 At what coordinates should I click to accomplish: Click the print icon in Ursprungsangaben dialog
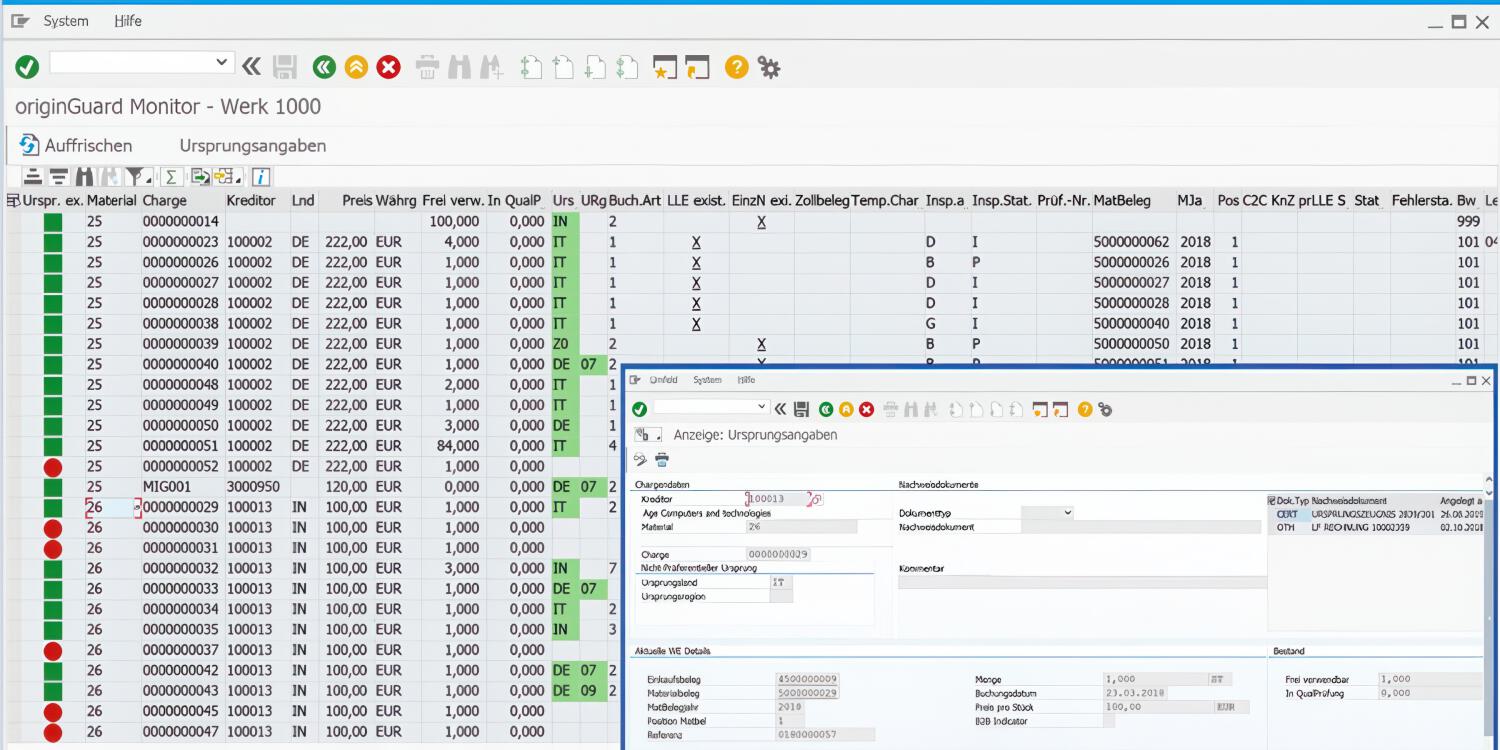tap(661, 460)
